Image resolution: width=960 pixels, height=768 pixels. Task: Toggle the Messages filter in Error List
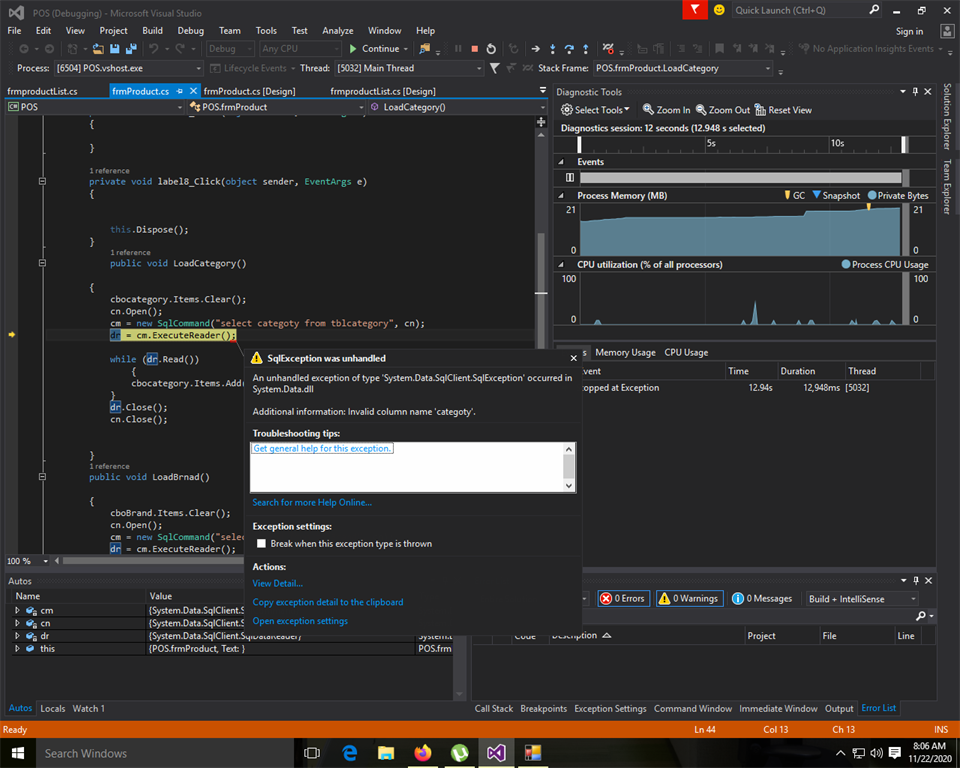pyautogui.click(x=762, y=598)
